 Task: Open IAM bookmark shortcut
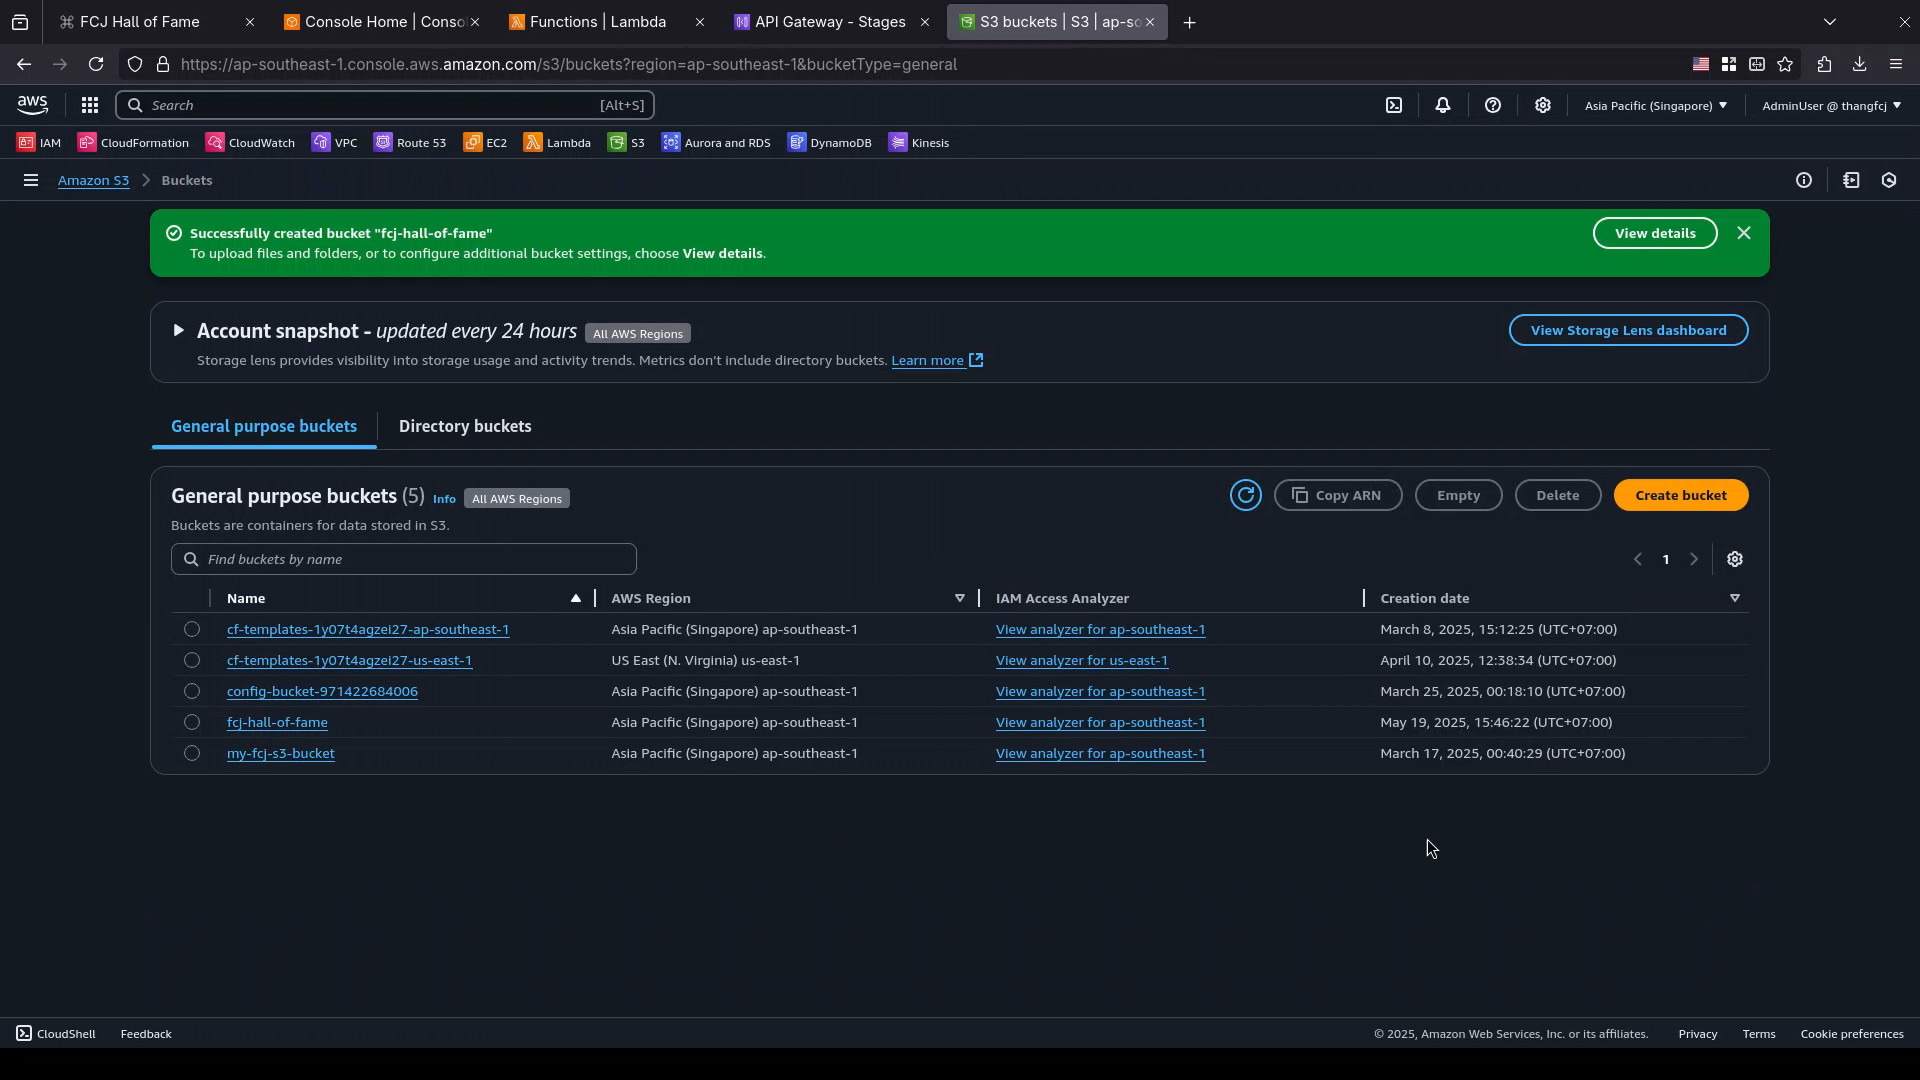click(40, 143)
